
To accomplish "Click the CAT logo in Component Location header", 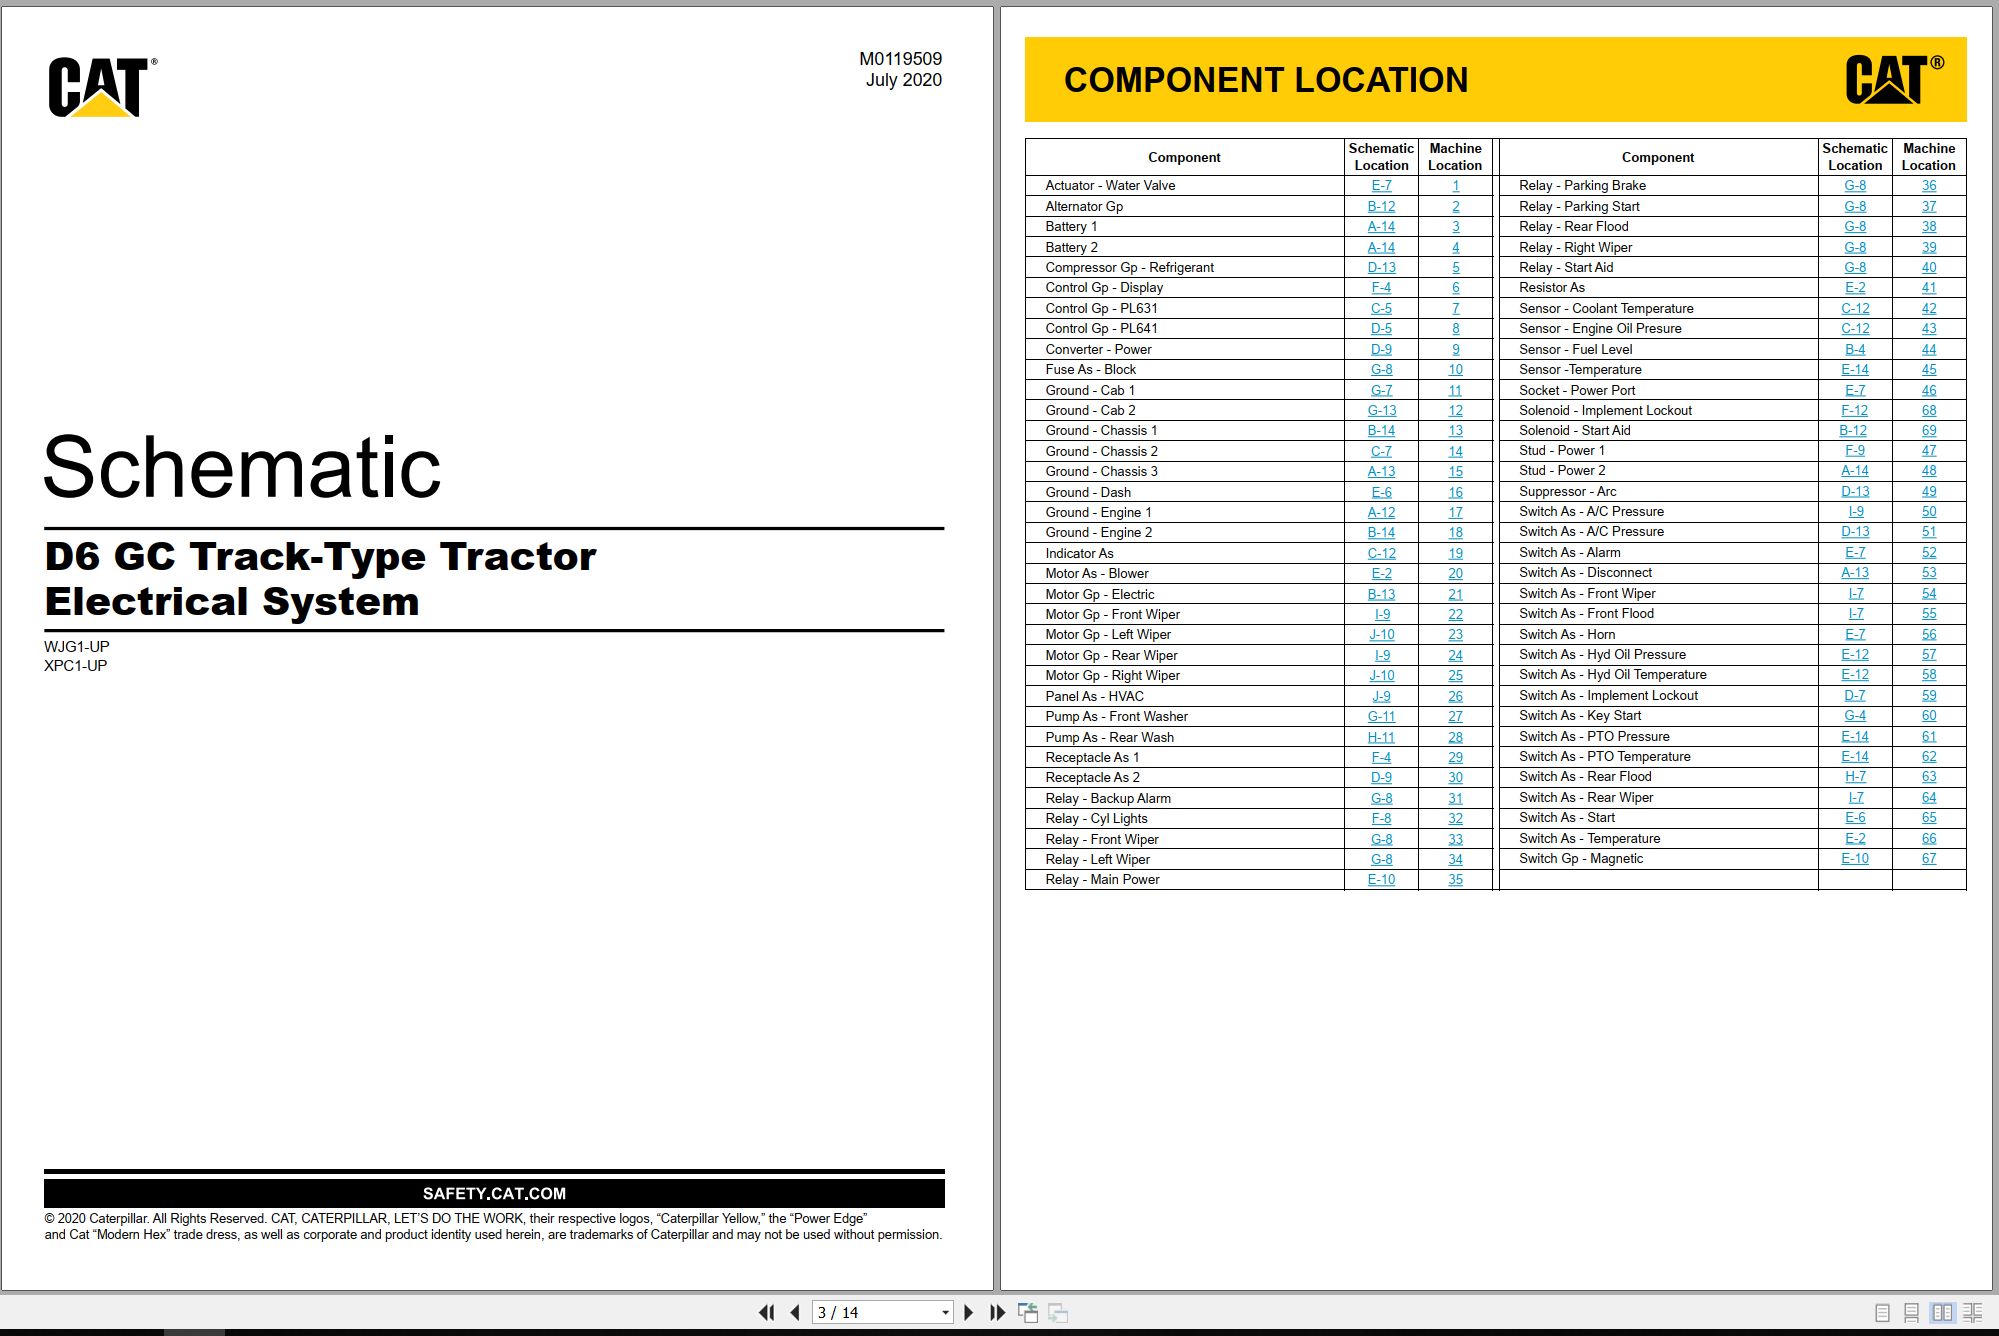I will 1893,80.
